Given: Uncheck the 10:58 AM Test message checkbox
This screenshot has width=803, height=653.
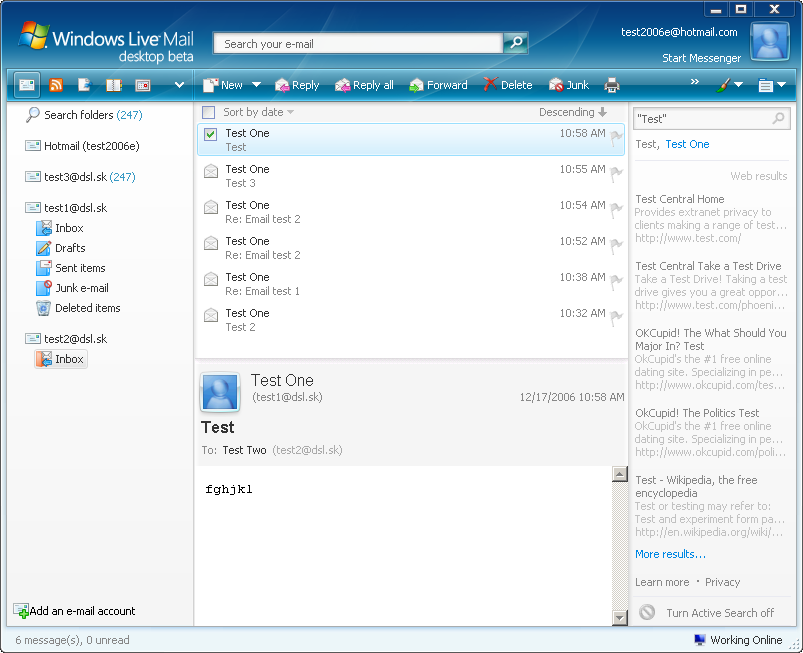Looking at the screenshot, I should [x=210, y=134].
